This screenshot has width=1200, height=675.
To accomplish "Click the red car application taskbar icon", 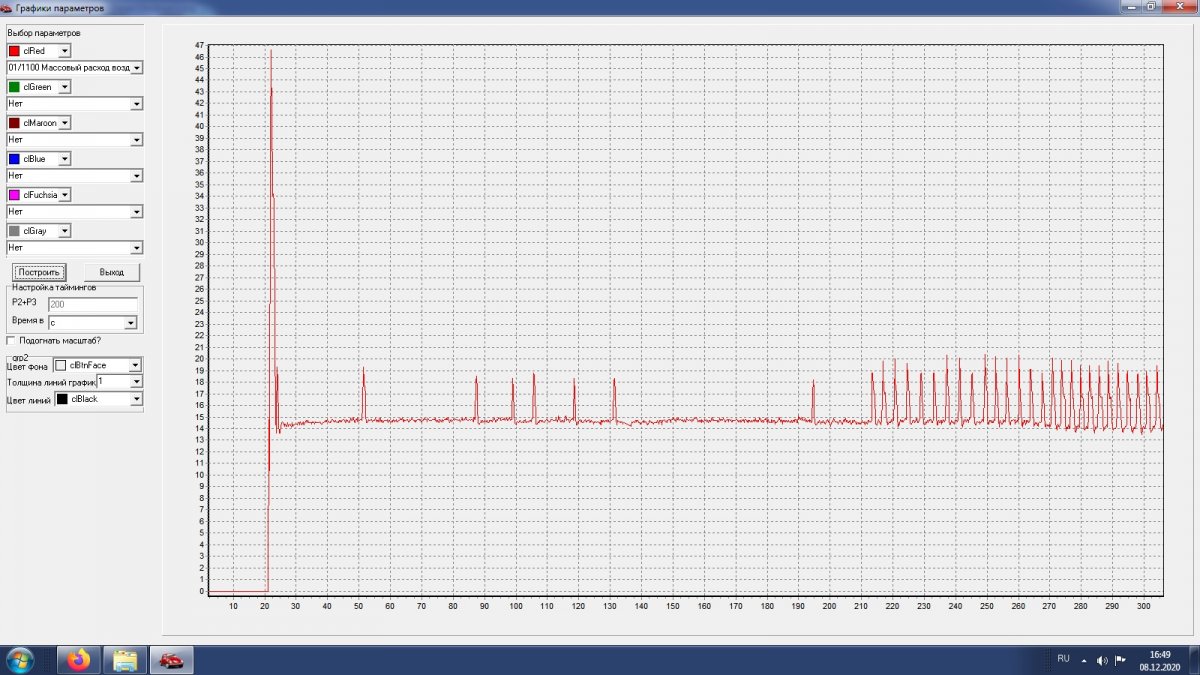I will [171, 660].
